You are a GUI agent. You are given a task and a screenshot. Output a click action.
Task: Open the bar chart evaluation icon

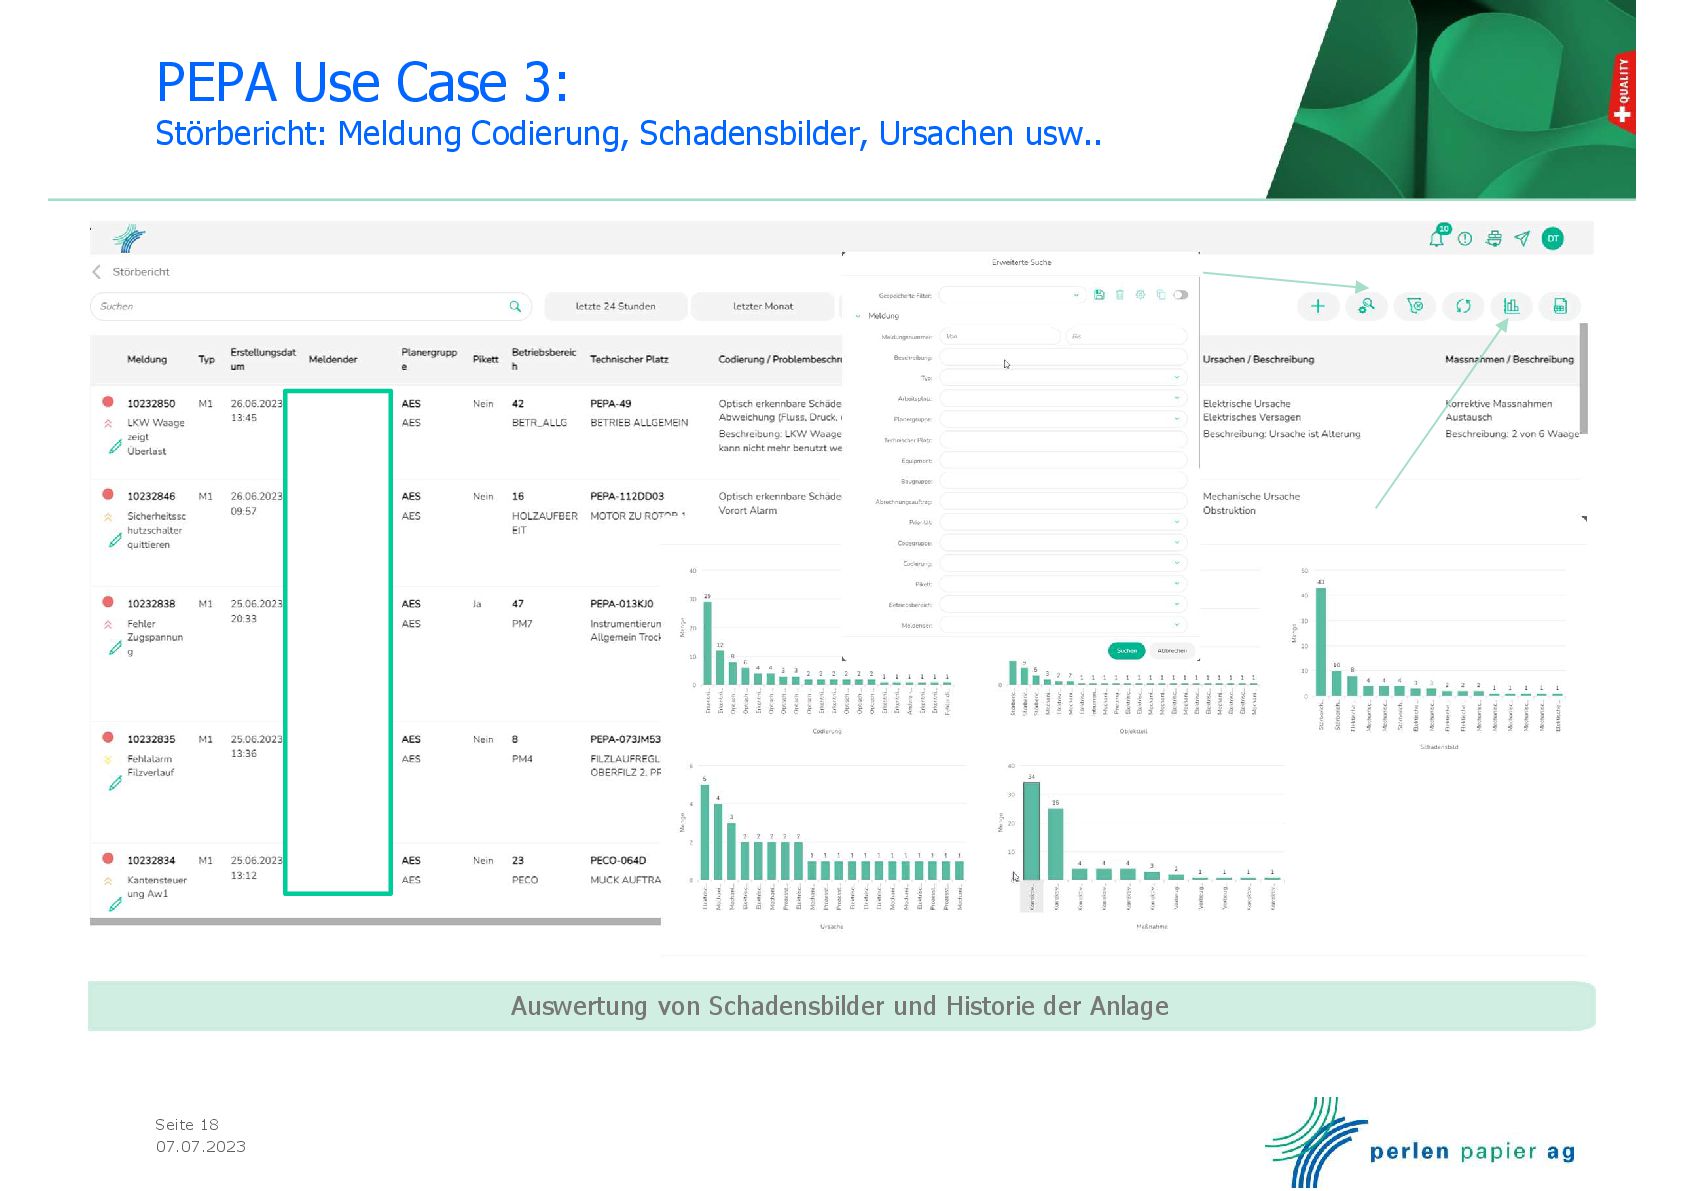tap(1511, 306)
